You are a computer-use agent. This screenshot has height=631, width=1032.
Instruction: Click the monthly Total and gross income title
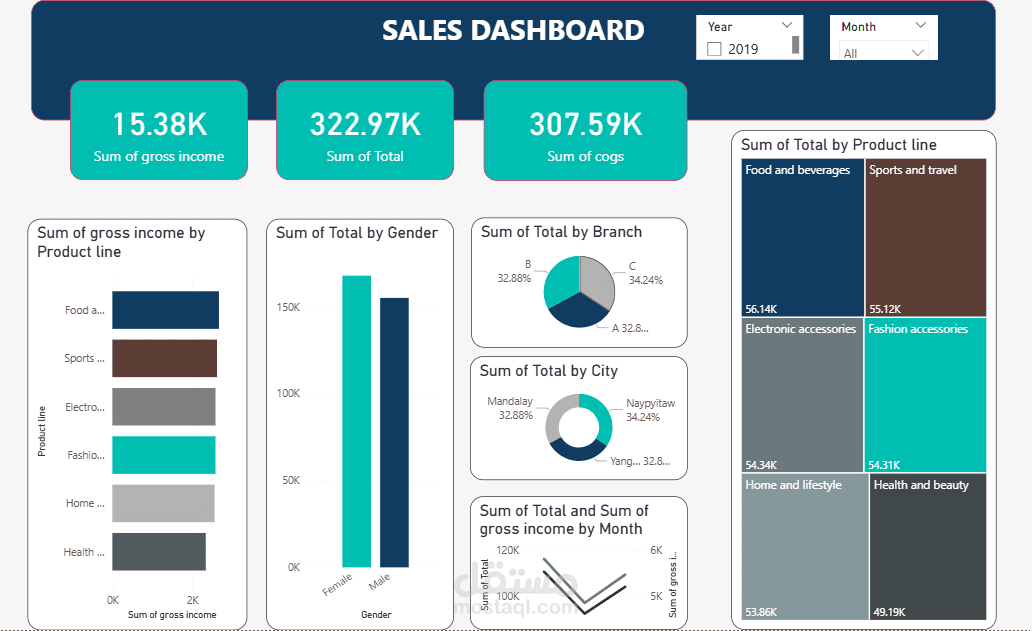click(x=564, y=520)
